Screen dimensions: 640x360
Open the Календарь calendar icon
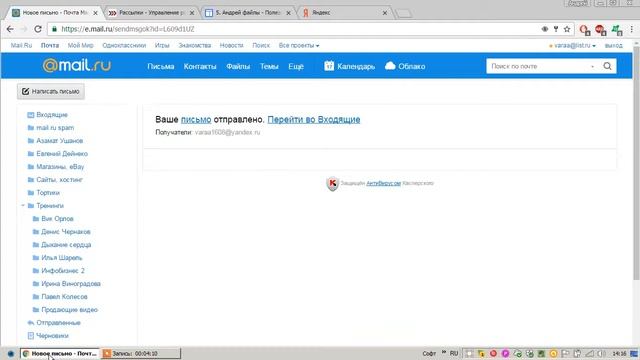point(329,66)
